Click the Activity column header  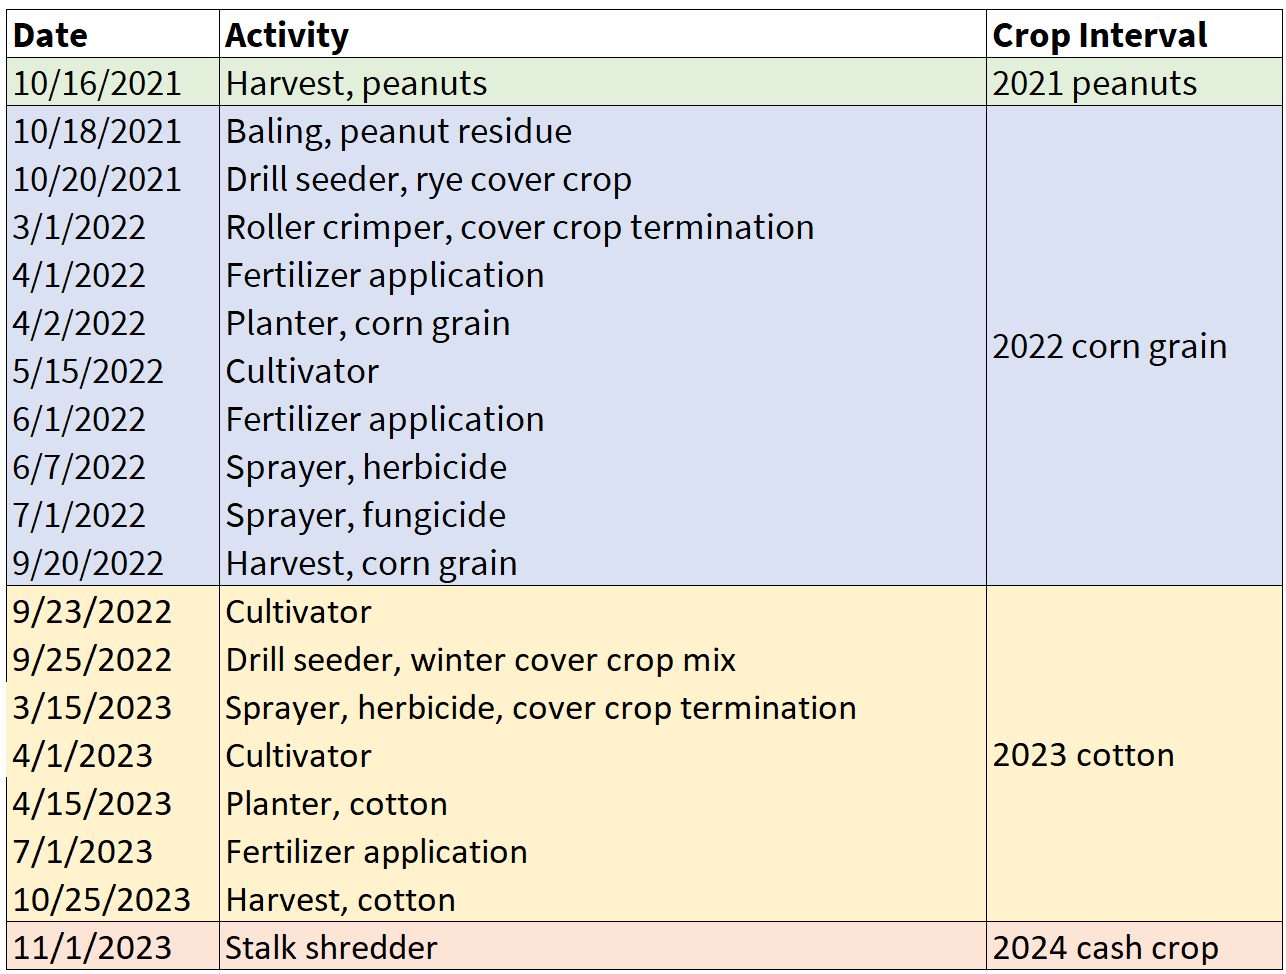click(x=287, y=36)
